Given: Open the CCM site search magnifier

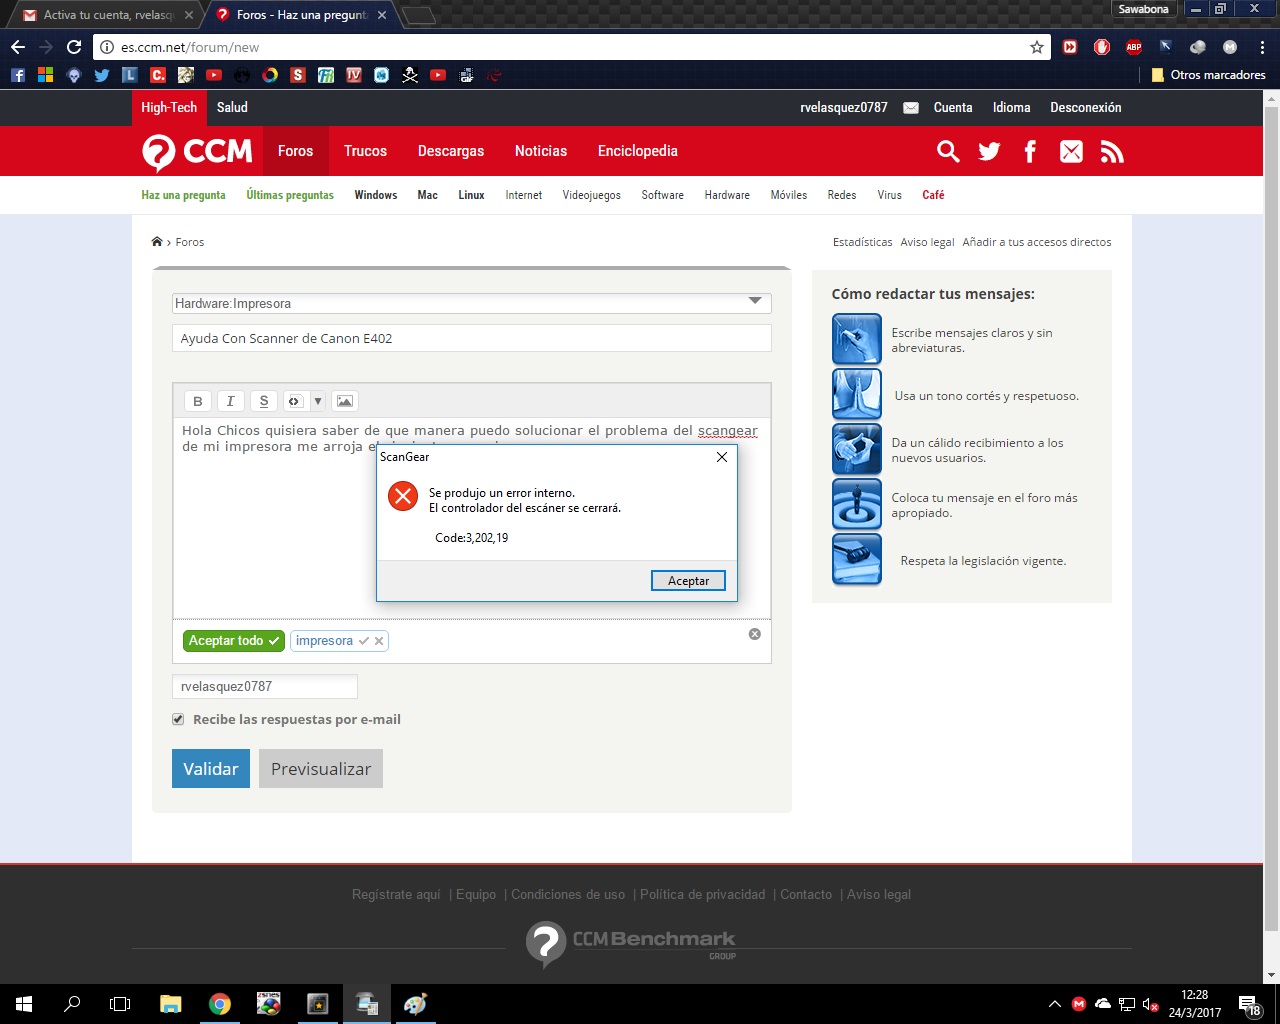Looking at the screenshot, I should pyautogui.click(x=948, y=151).
